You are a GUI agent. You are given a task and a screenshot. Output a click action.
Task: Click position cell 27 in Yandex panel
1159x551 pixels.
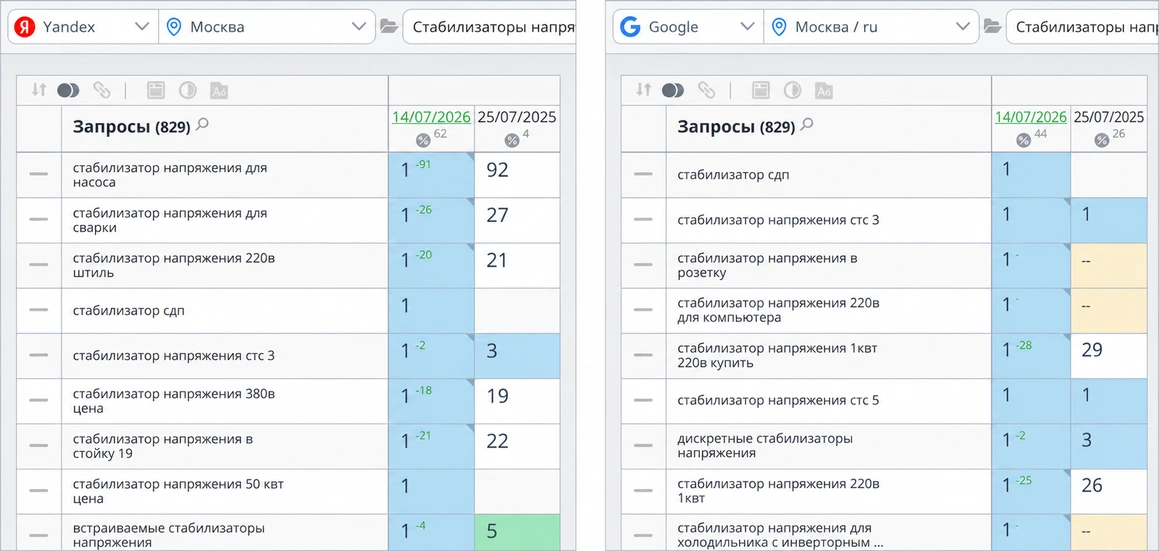[517, 220]
